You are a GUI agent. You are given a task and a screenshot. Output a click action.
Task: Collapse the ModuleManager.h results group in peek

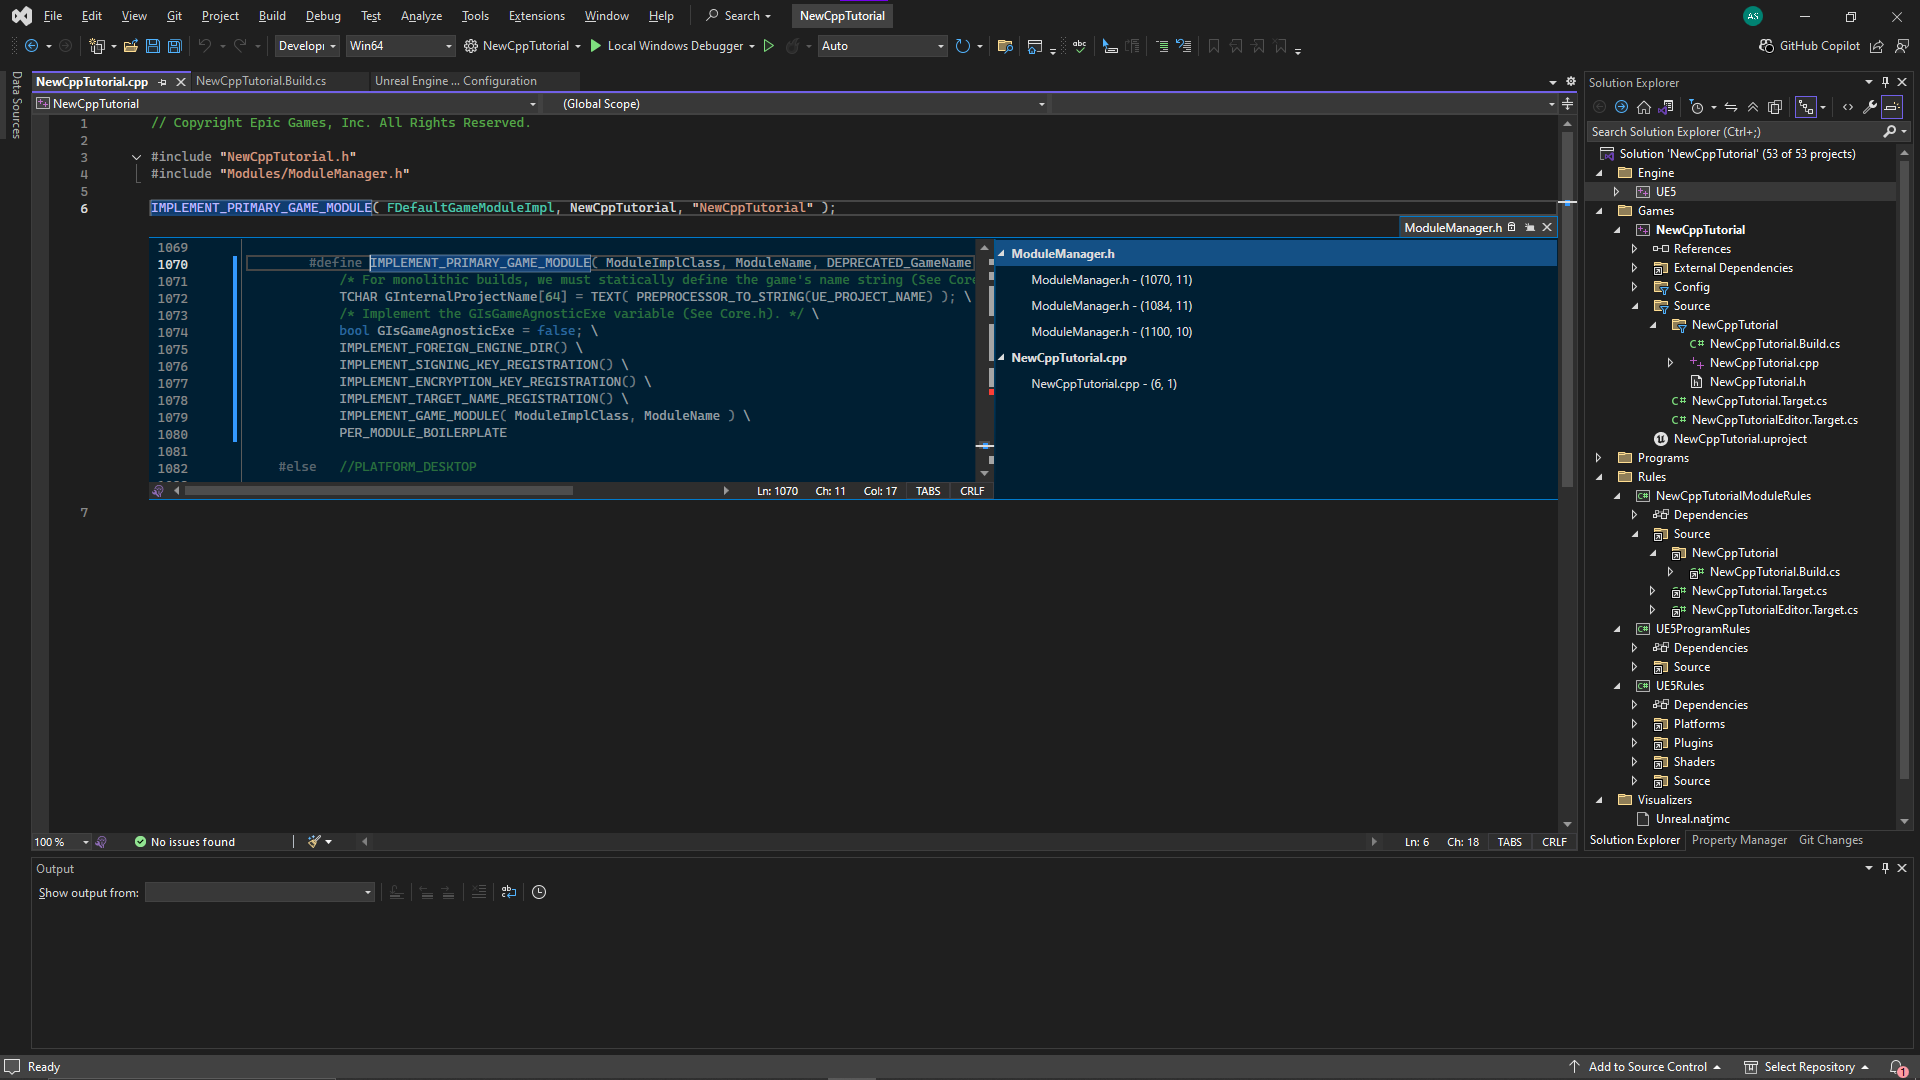[1002, 254]
